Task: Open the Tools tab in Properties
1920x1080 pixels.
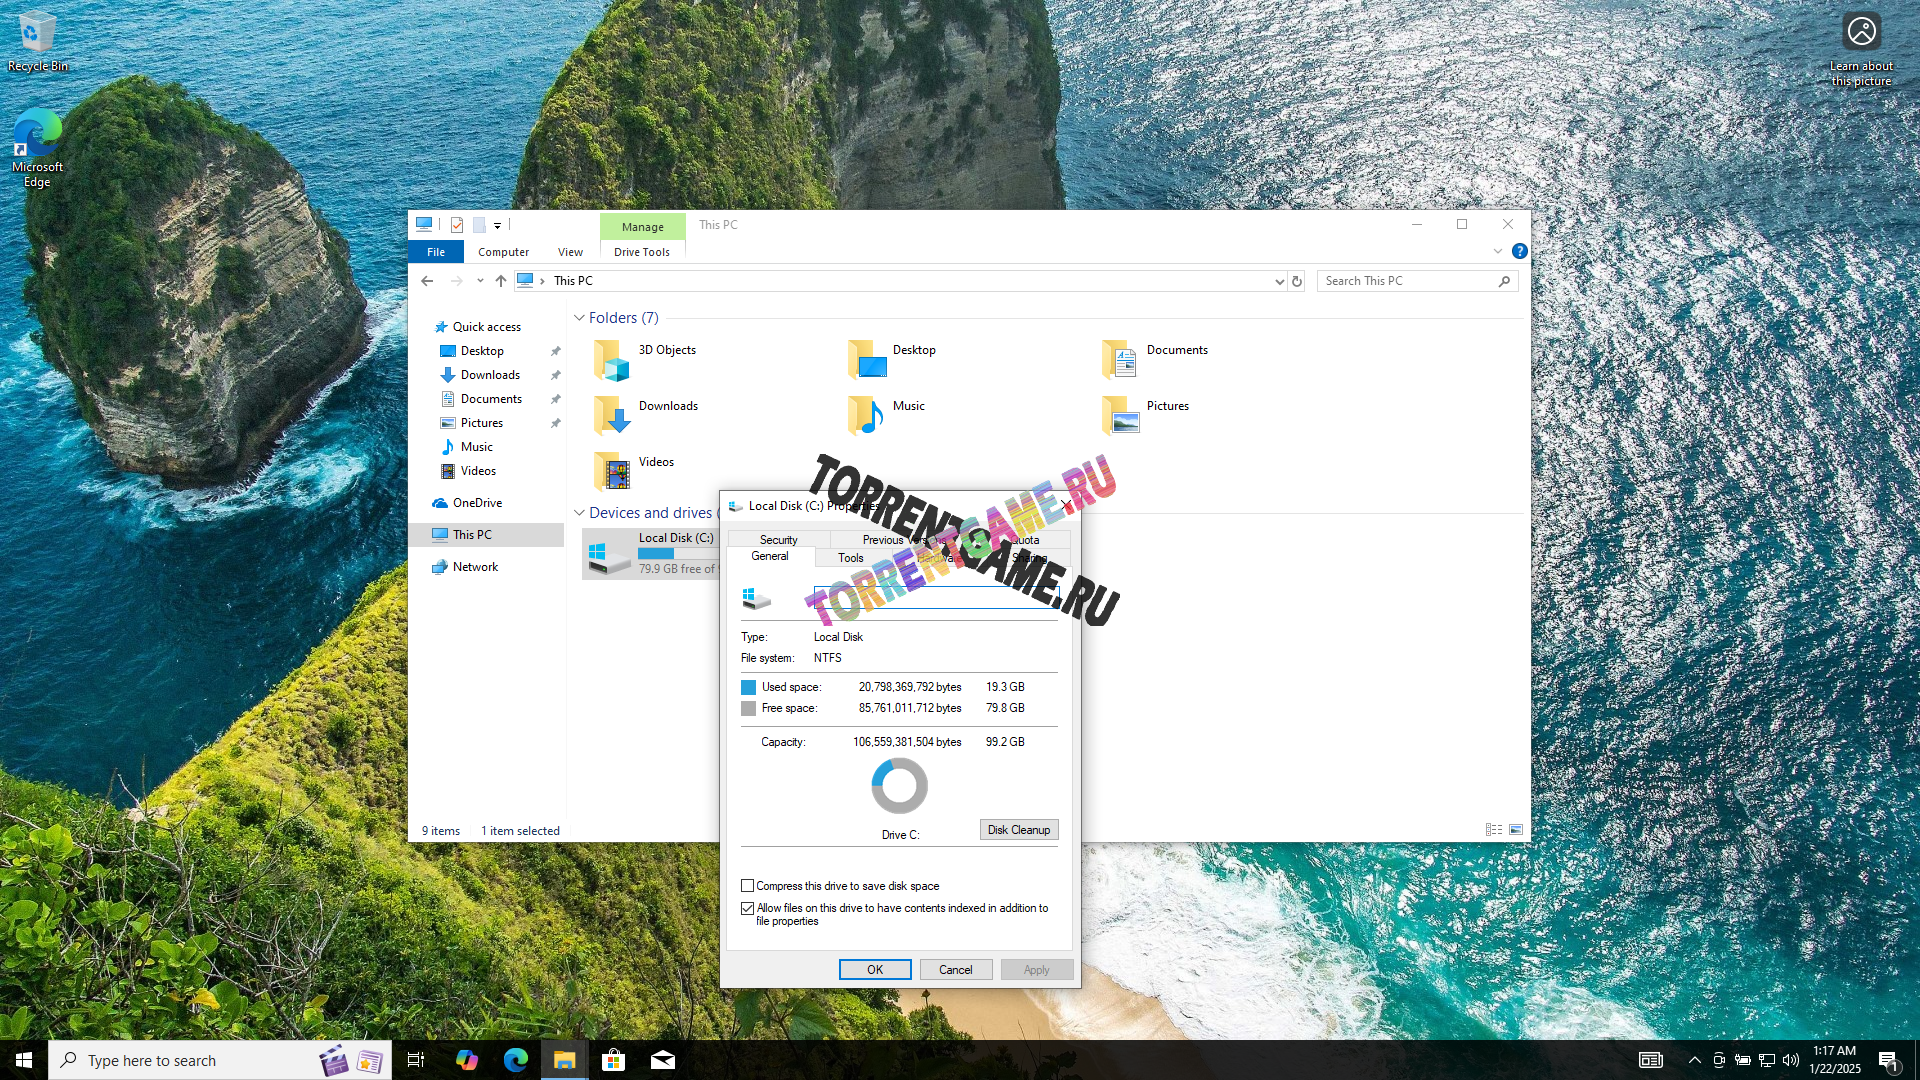Action: 850,558
